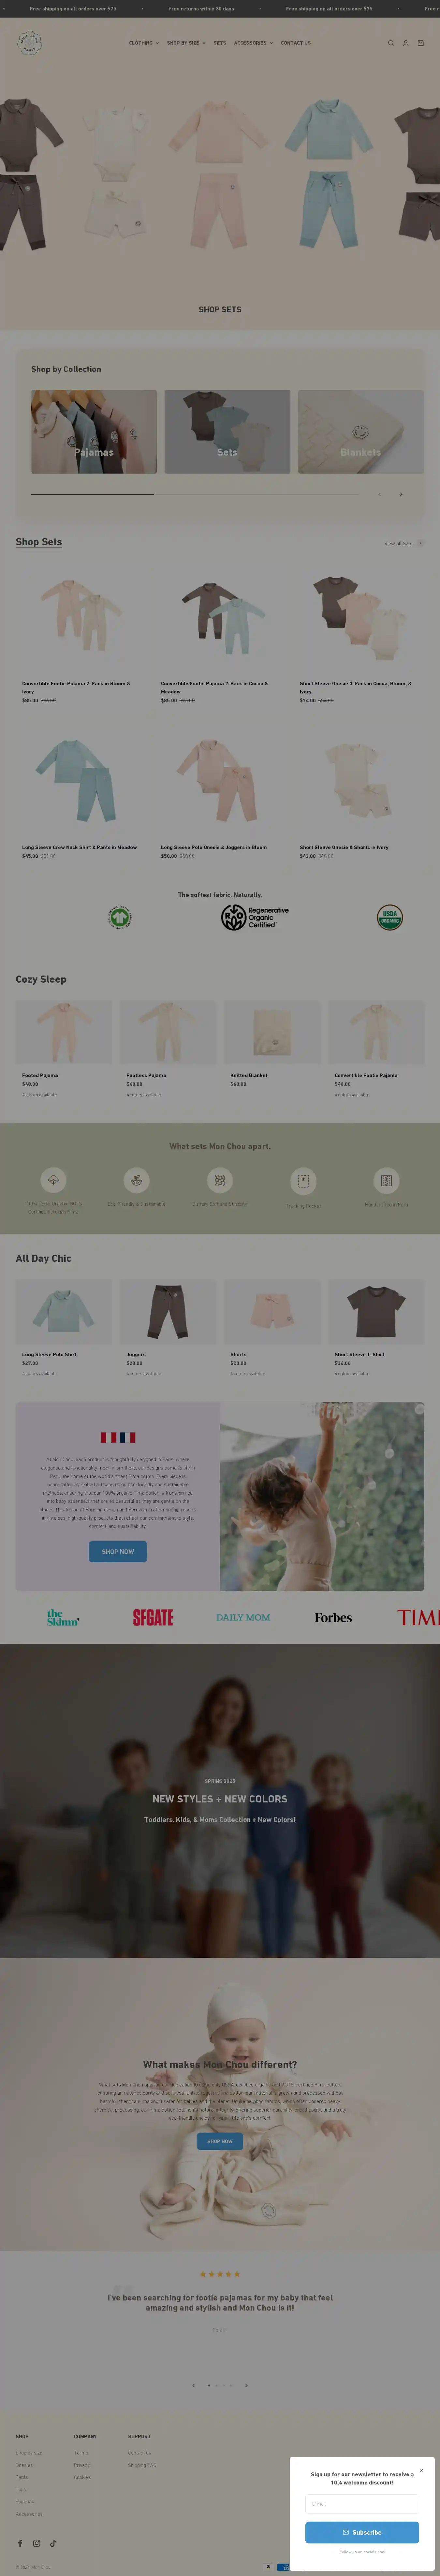
Task: Close the newsletter signup popup
Action: click(x=421, y=2470)
